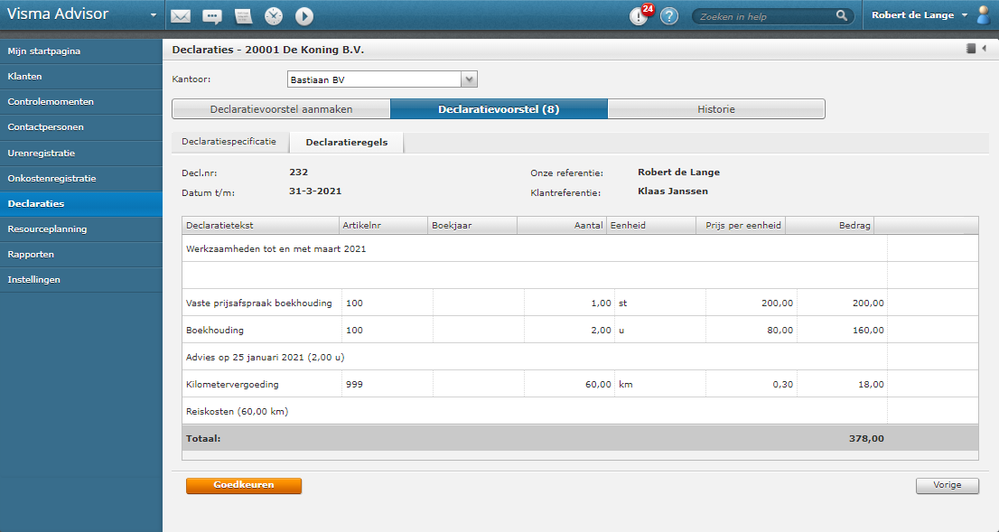The image size is (999, 532).
Task: Go to Mijn startpagina
Action: [81, 51]
